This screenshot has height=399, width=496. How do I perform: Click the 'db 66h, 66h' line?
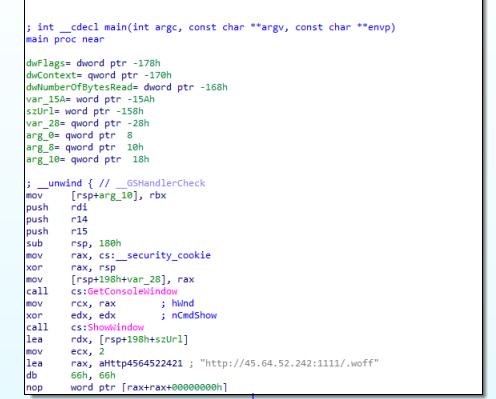click(71, 375)
